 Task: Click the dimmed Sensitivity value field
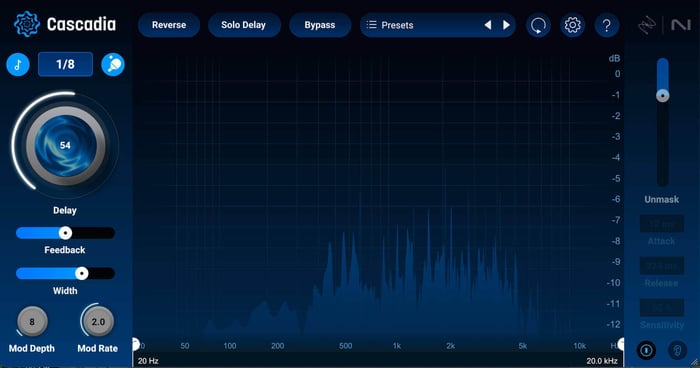(662, 307)
